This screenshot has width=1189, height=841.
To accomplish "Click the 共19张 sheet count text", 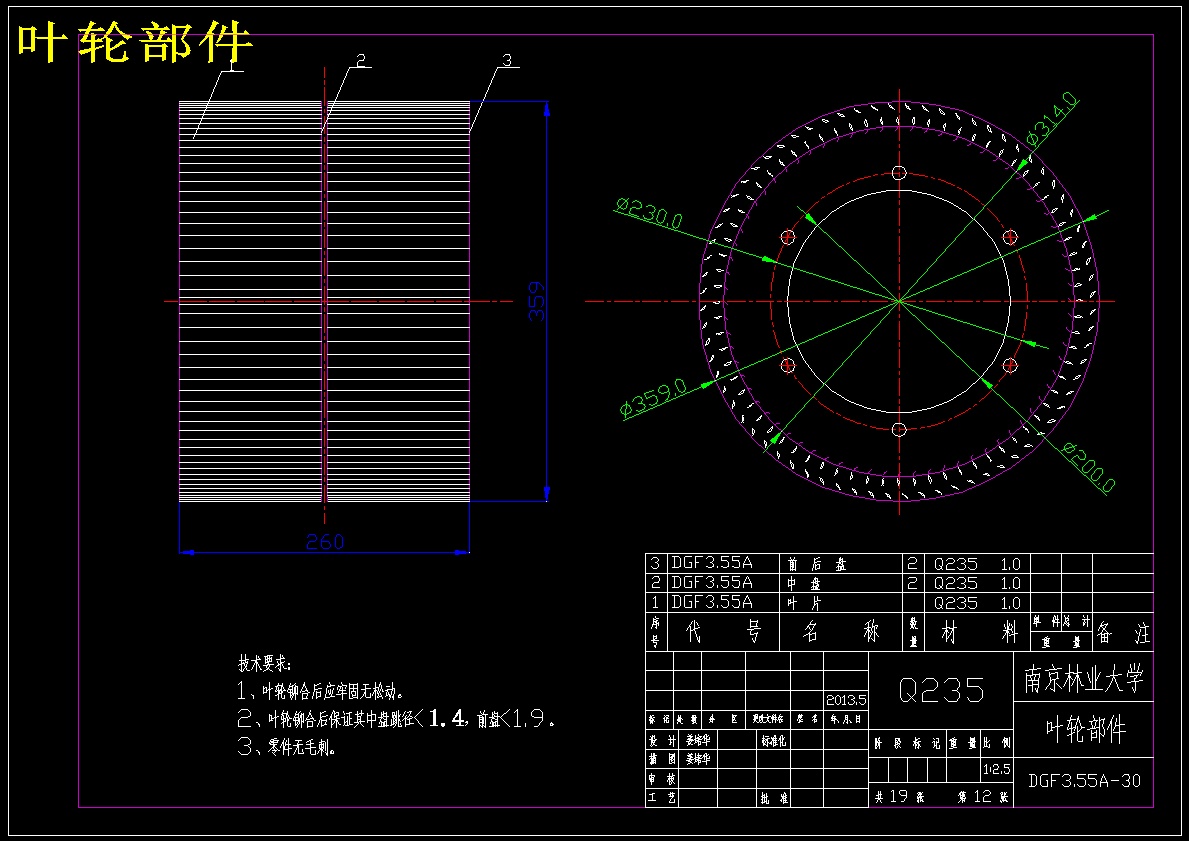I will click(899, 797).
